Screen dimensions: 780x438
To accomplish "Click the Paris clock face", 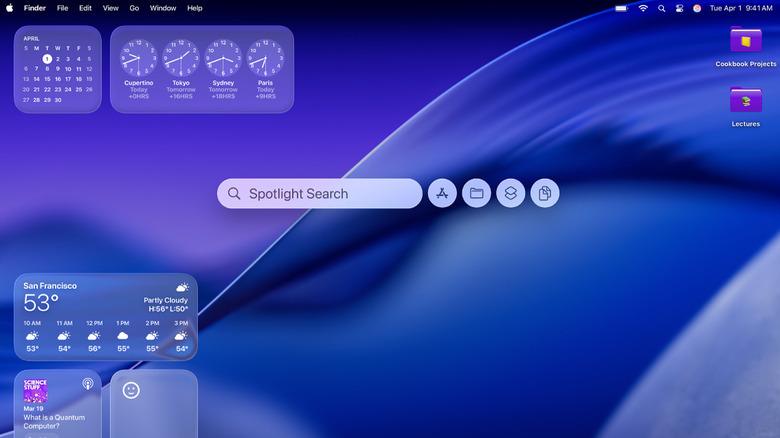I will 266,58.
